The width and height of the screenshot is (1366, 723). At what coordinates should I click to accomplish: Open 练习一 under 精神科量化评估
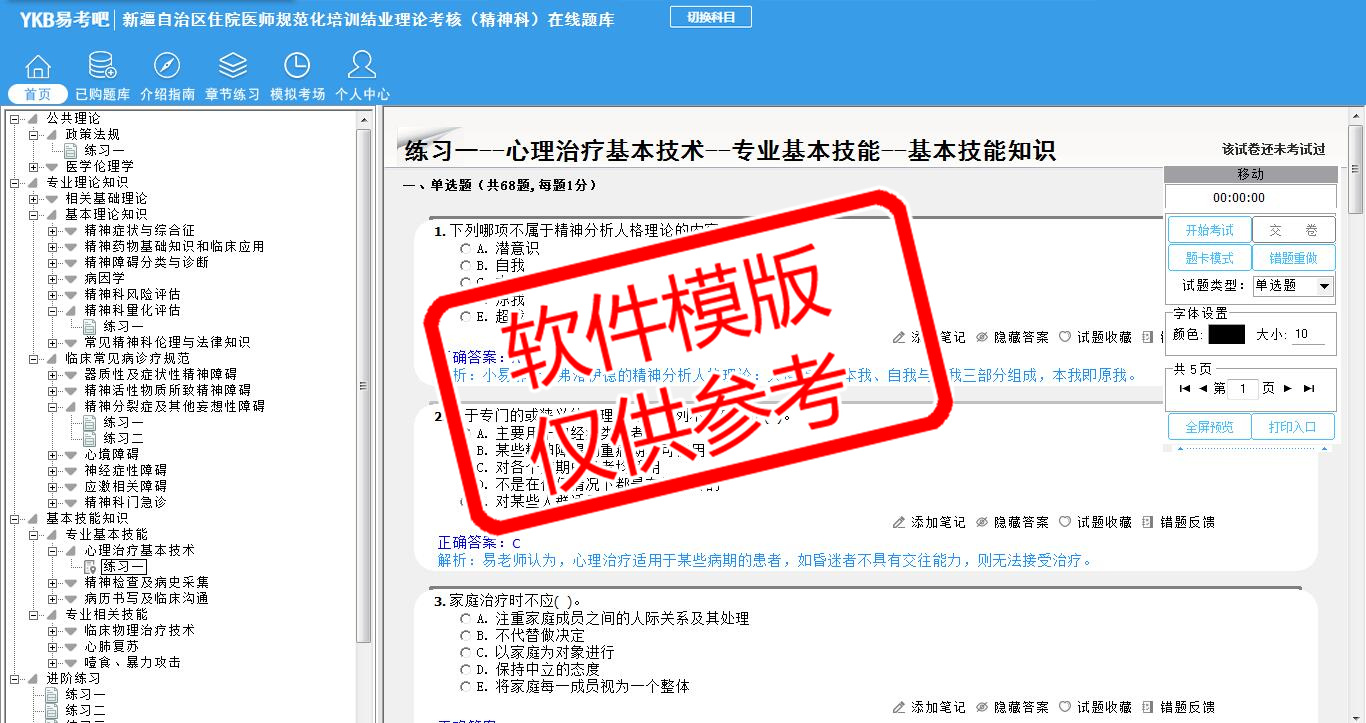[123, 326]
